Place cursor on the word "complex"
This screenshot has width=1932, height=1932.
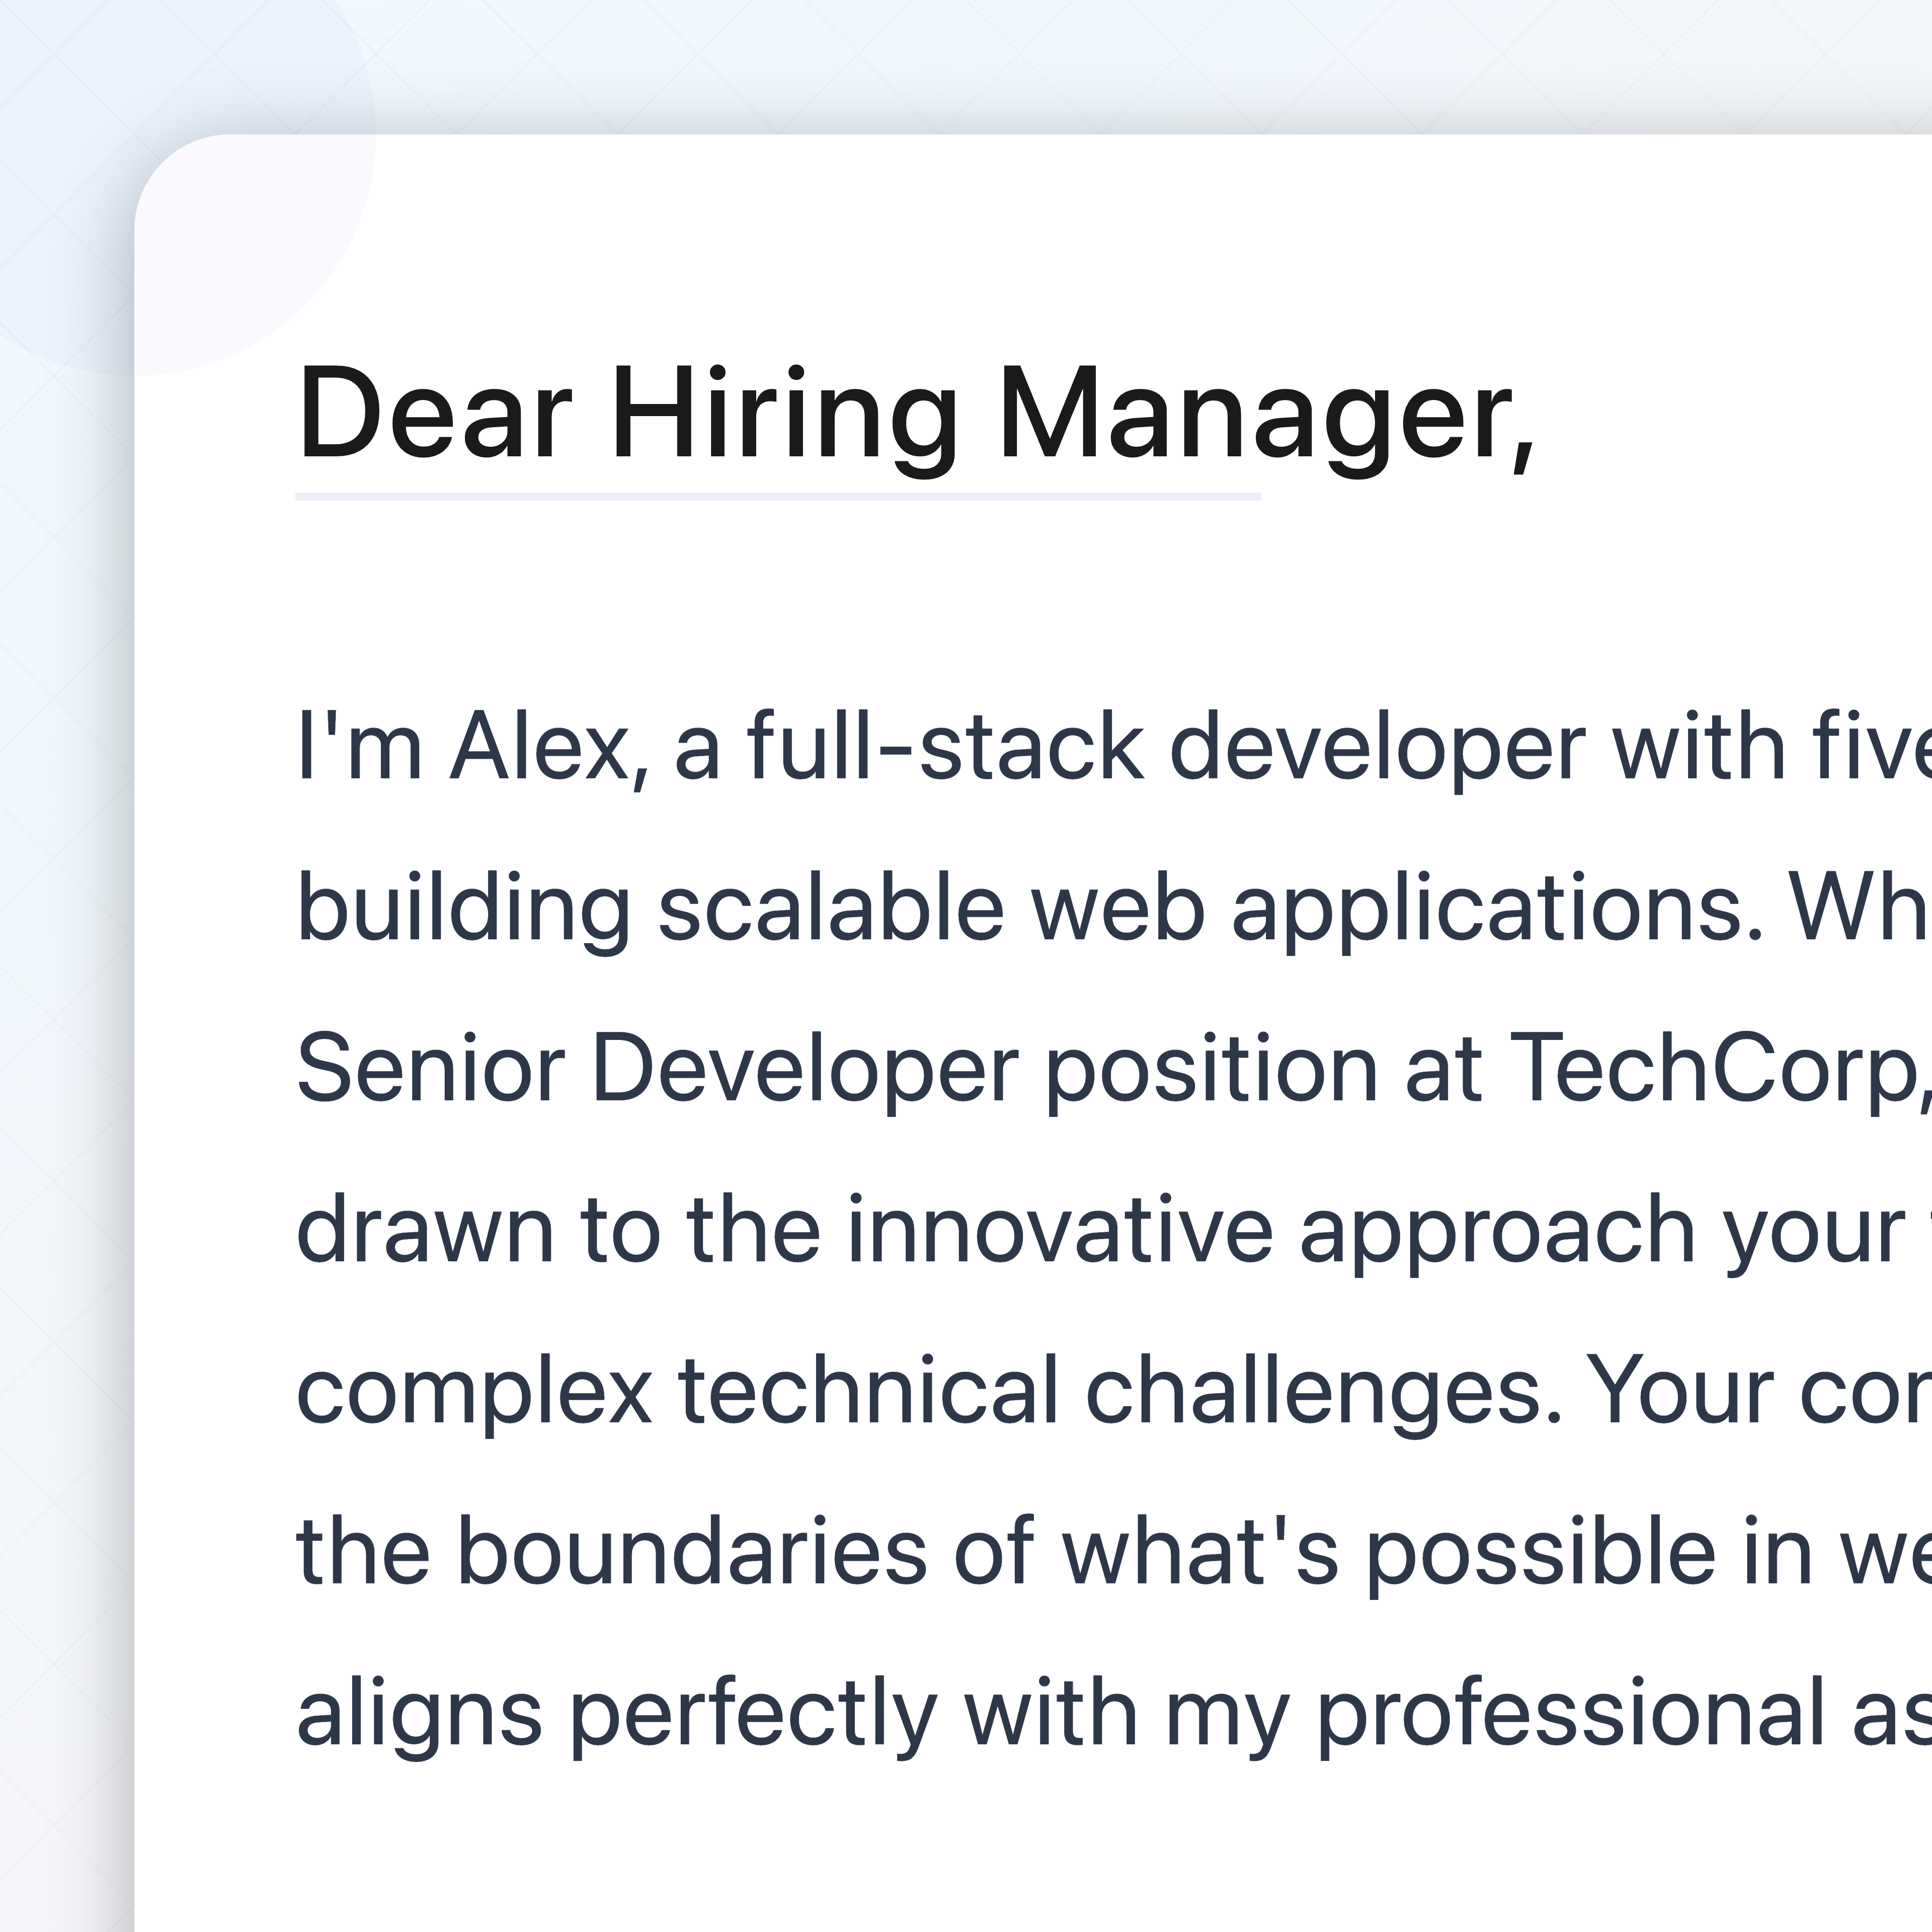474,1391
